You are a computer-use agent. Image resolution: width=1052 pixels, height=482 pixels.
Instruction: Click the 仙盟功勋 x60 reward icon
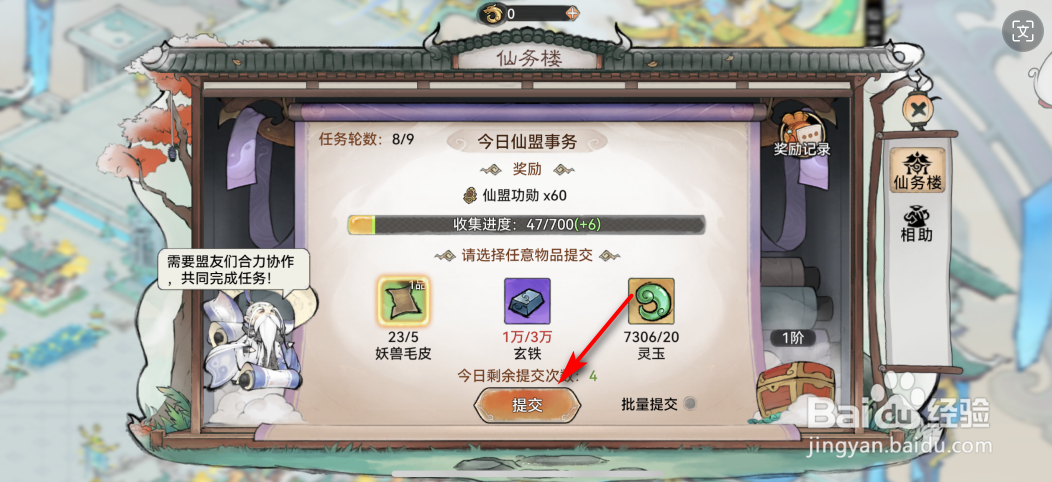pos(470,195)
